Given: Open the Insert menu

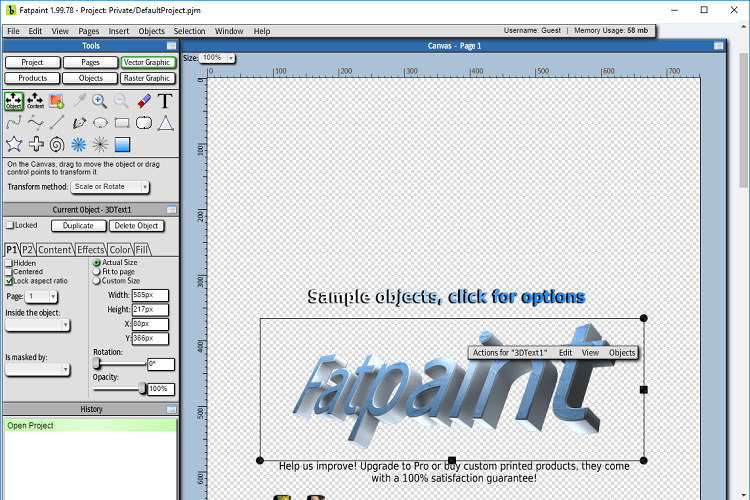Looking at the screenshot, I should point(119,31).
